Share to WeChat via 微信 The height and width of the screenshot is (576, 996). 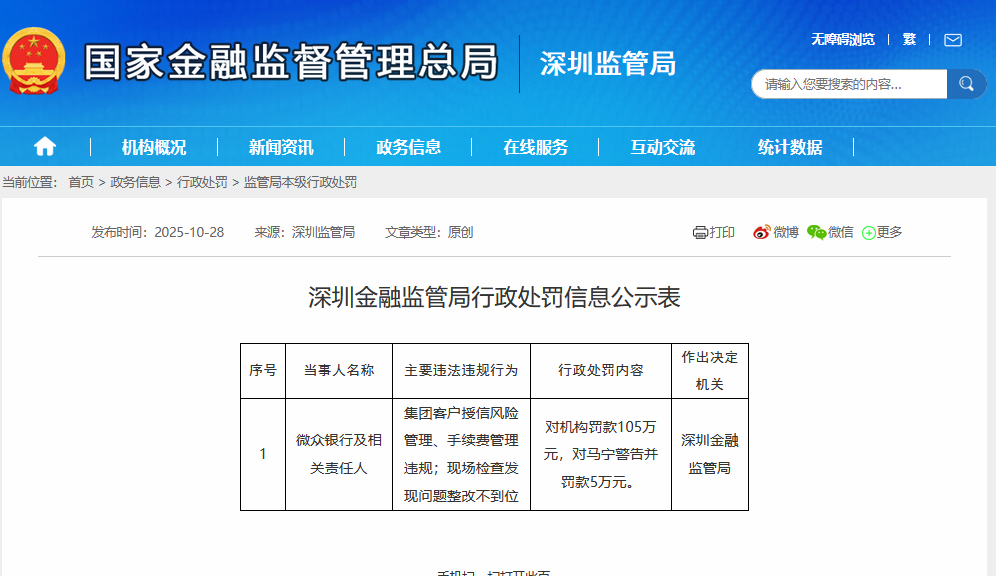830,232
